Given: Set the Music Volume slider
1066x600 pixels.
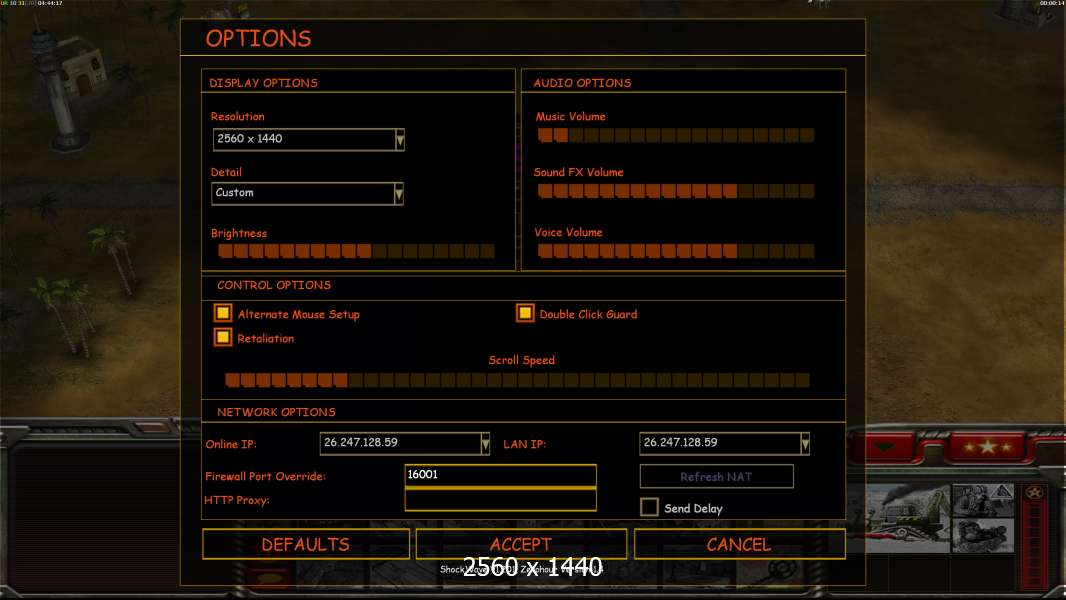Looking at the screenshot, I should tap(676, 135).
